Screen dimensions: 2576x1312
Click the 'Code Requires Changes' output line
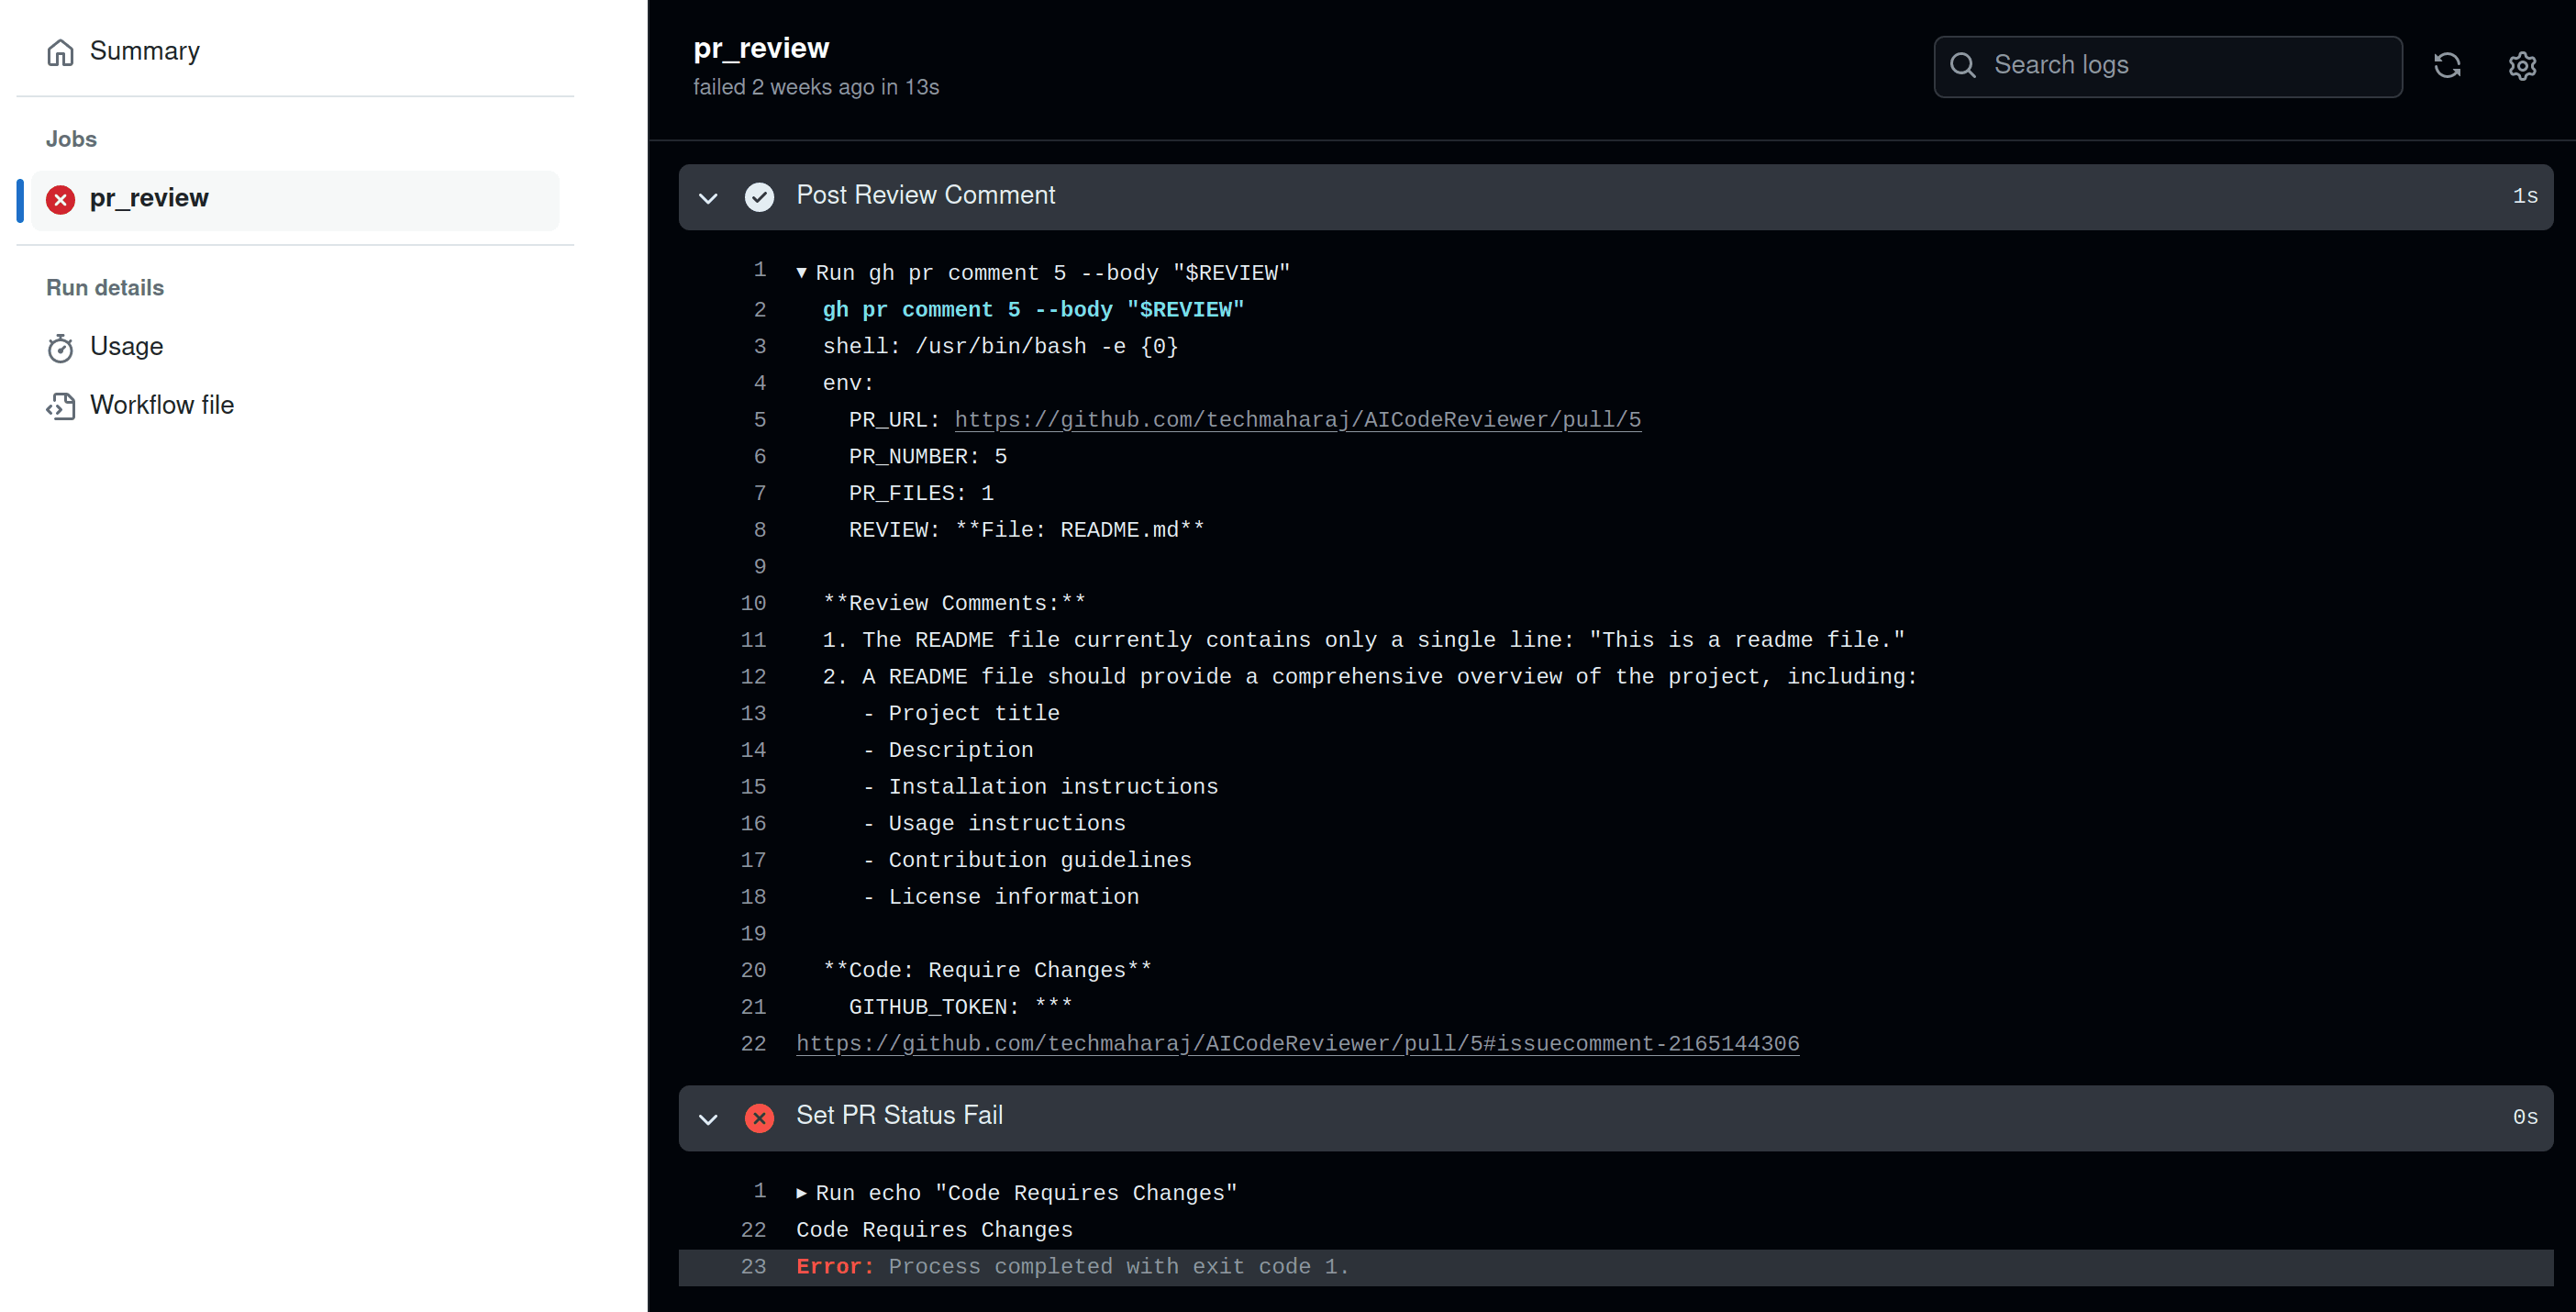pyautogui.click(x=934, y=1230)
